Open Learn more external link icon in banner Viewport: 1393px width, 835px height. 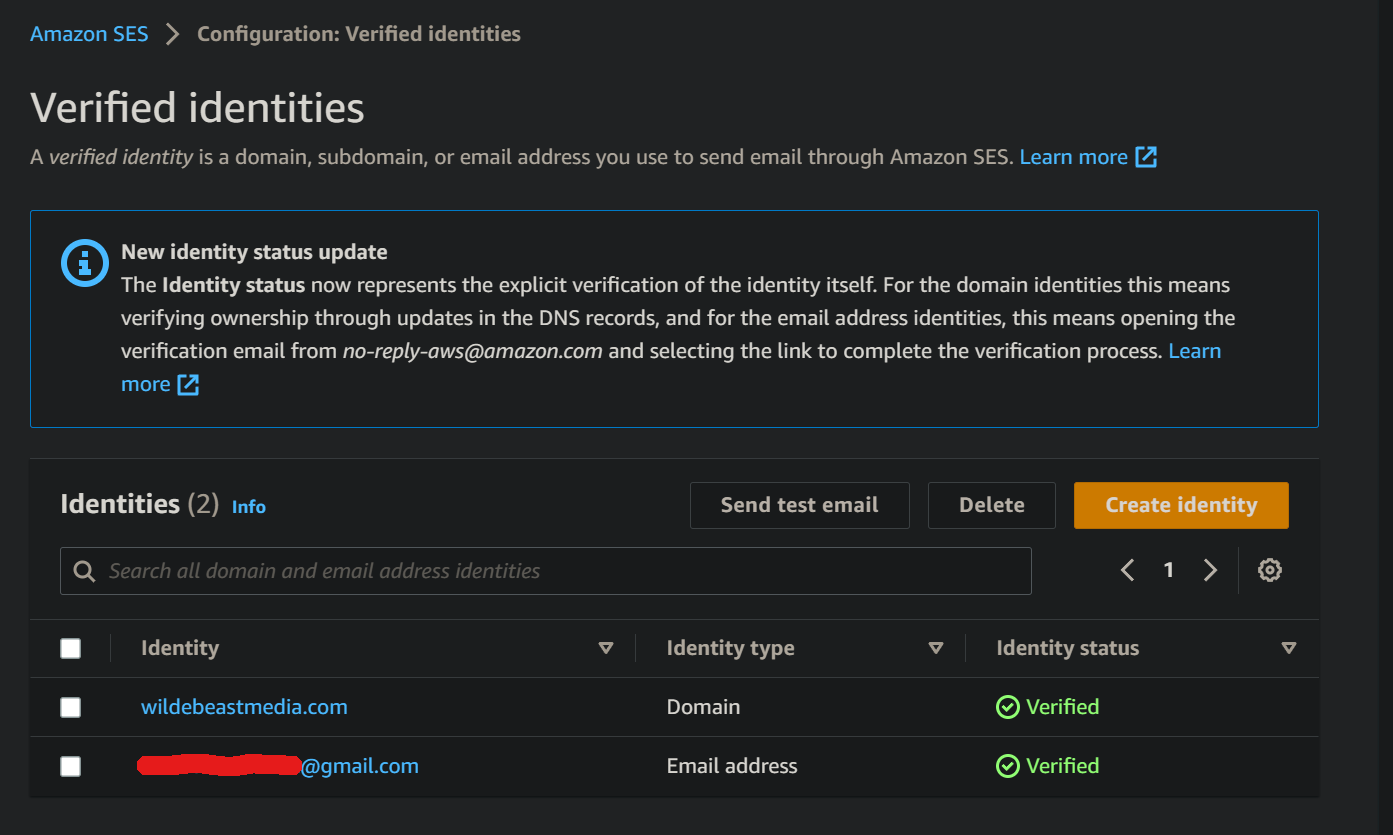point(191,384)
